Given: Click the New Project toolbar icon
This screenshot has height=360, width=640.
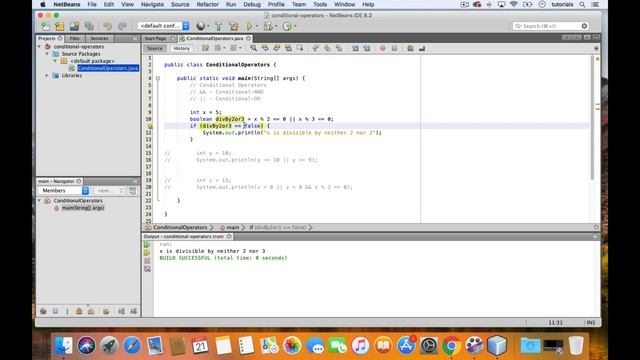Looking at the screenshot, I should click(60, 27).
